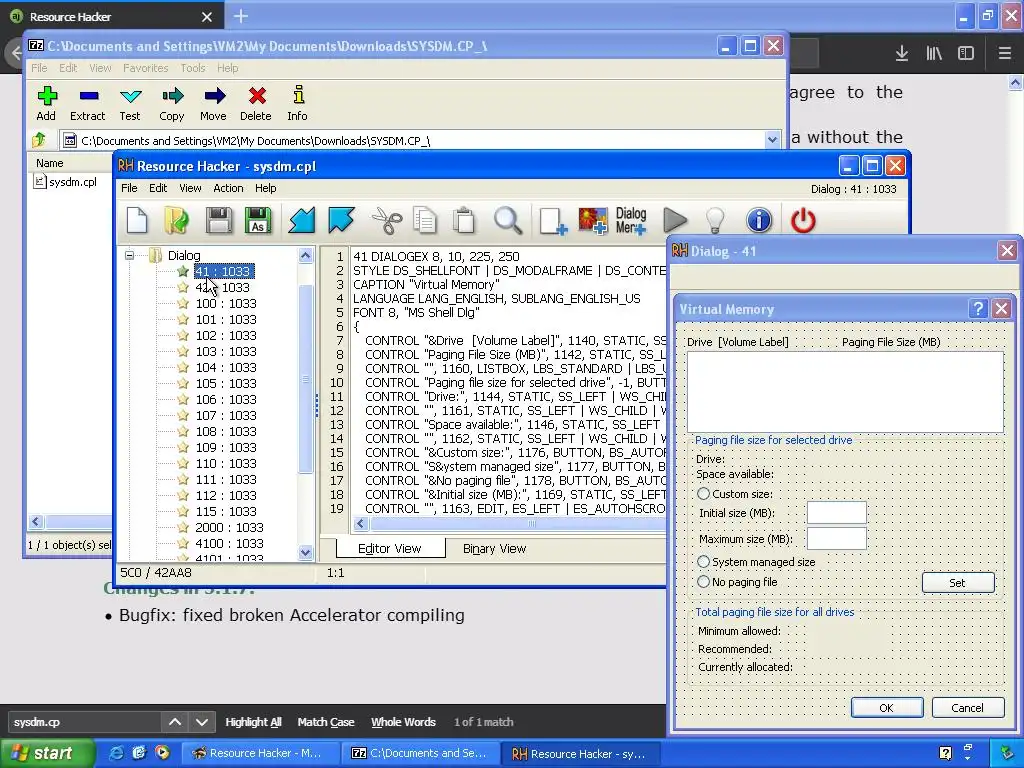Screen dimensions: 1024x768
Task: Click the Add new blank resource icon
Action: pos(553,221)
